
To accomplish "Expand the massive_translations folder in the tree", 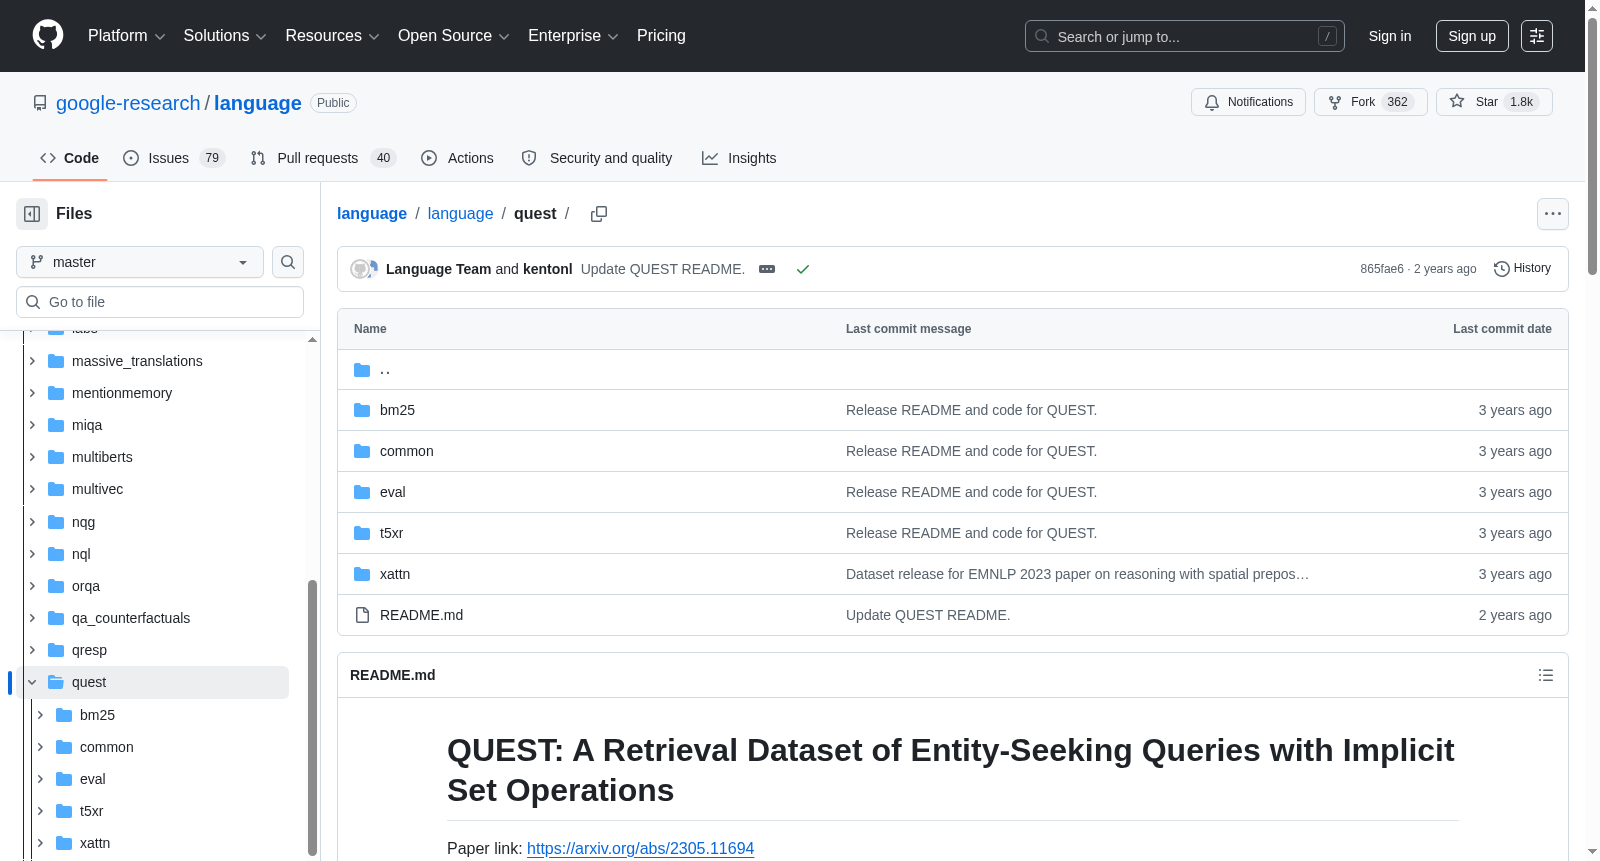I will pyautogui.click(x=32, y=361).
